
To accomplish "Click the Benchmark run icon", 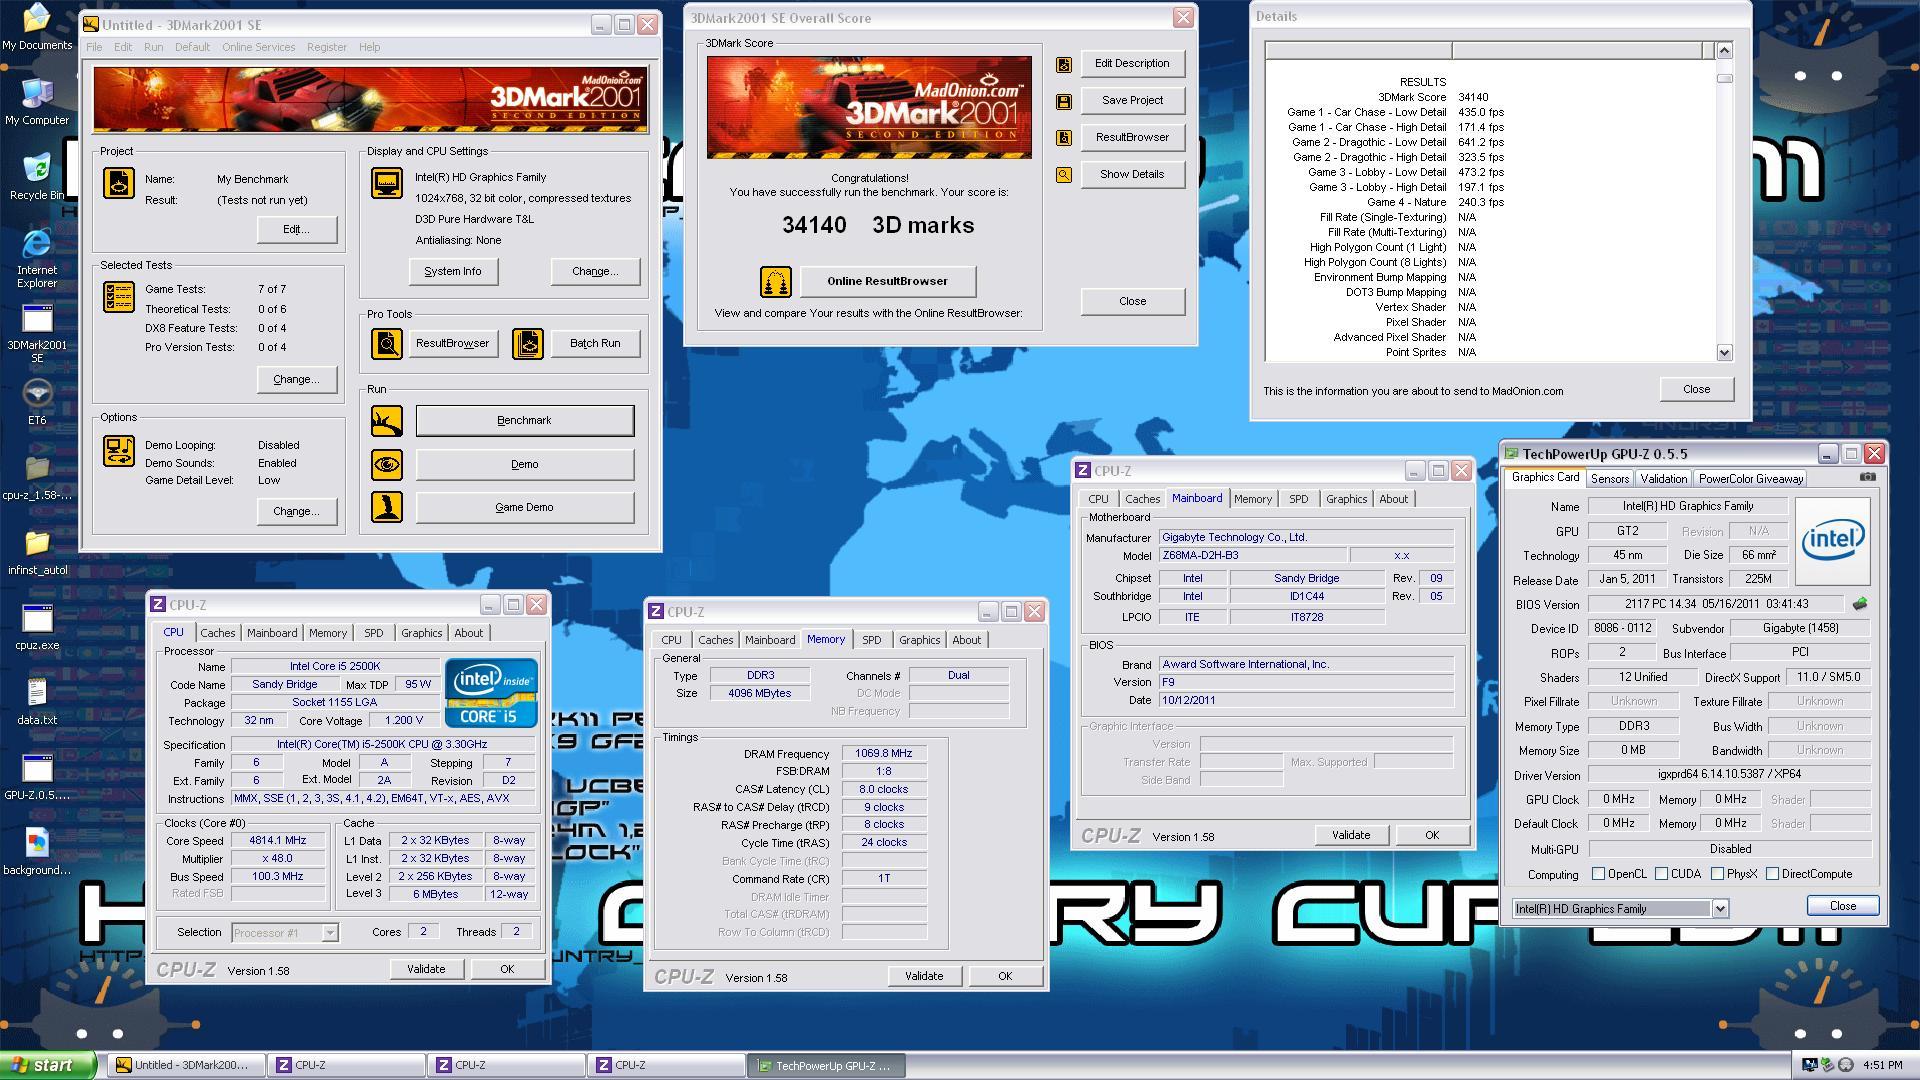I will 387,421.
